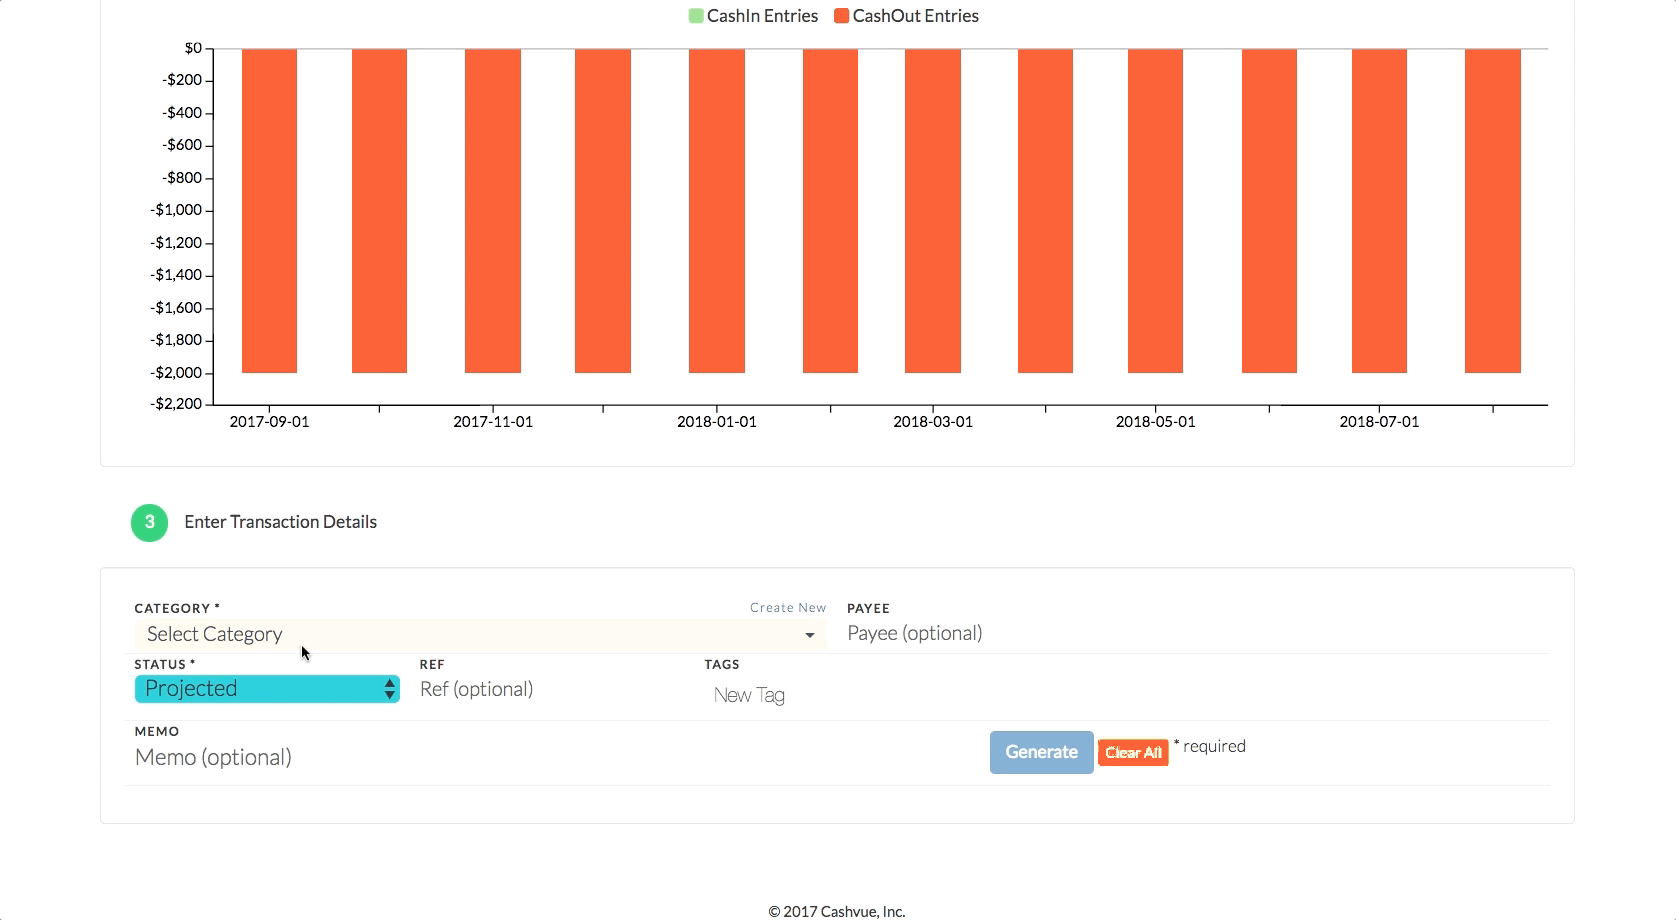Screen dimensions: 1676x920
Task: Click the green CashIn legend color square
Action: (696, 16)
